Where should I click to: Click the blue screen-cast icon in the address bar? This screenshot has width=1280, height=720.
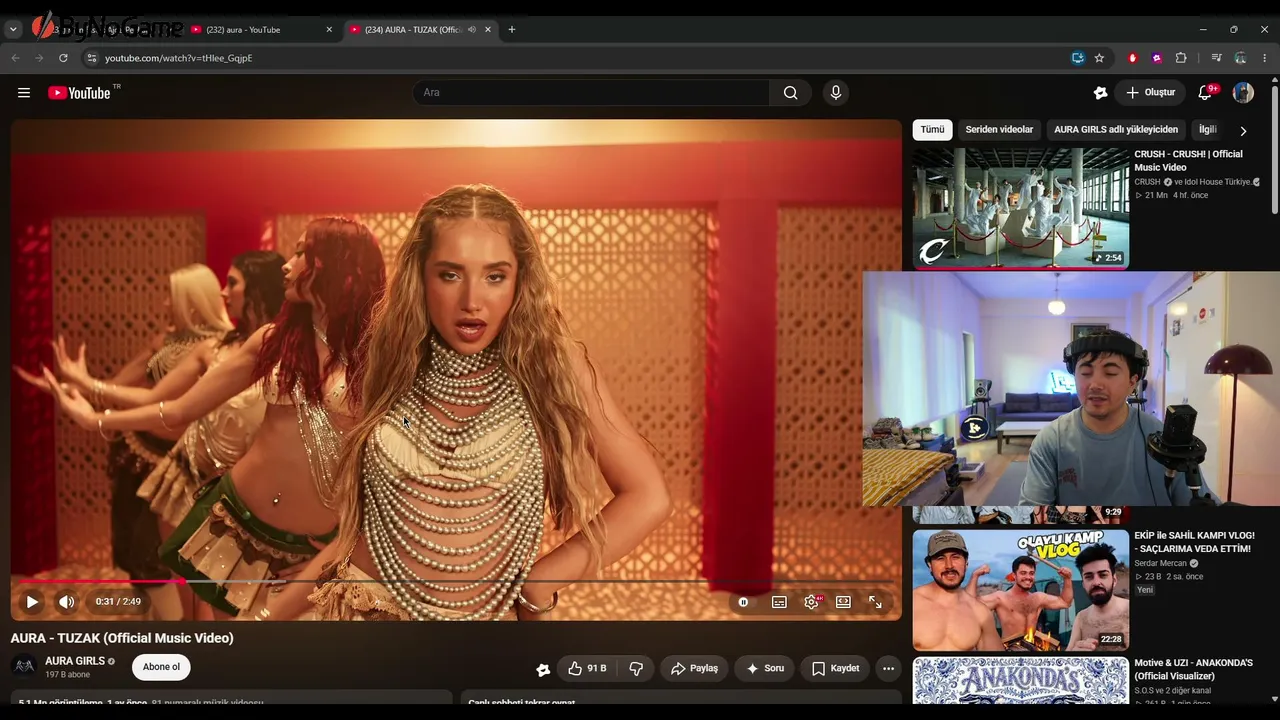pos(1077,58)
